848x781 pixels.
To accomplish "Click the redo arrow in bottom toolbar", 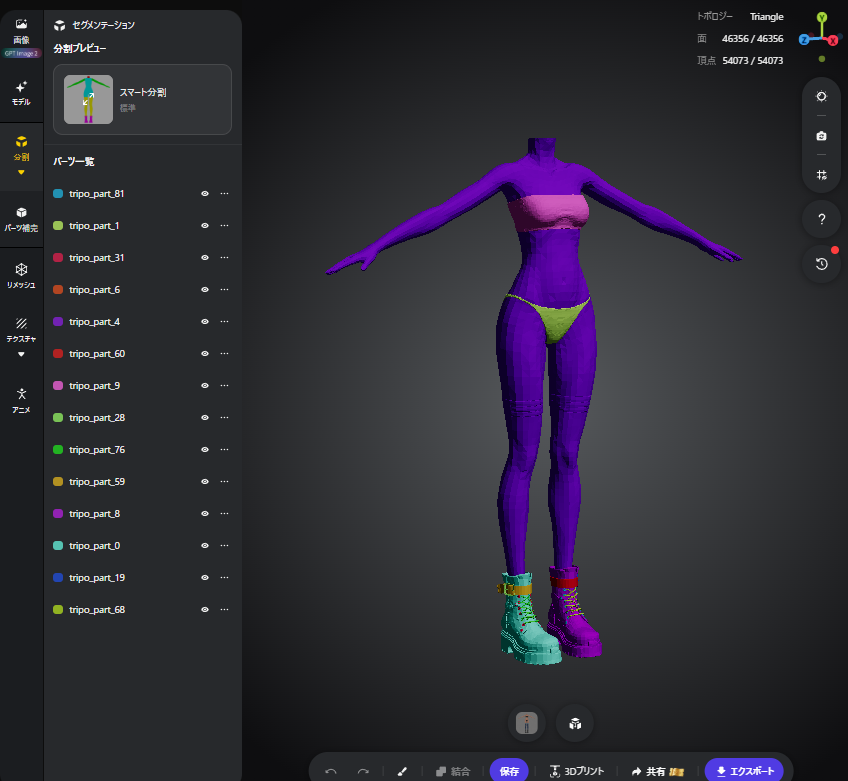I will (x=363, y=771).
